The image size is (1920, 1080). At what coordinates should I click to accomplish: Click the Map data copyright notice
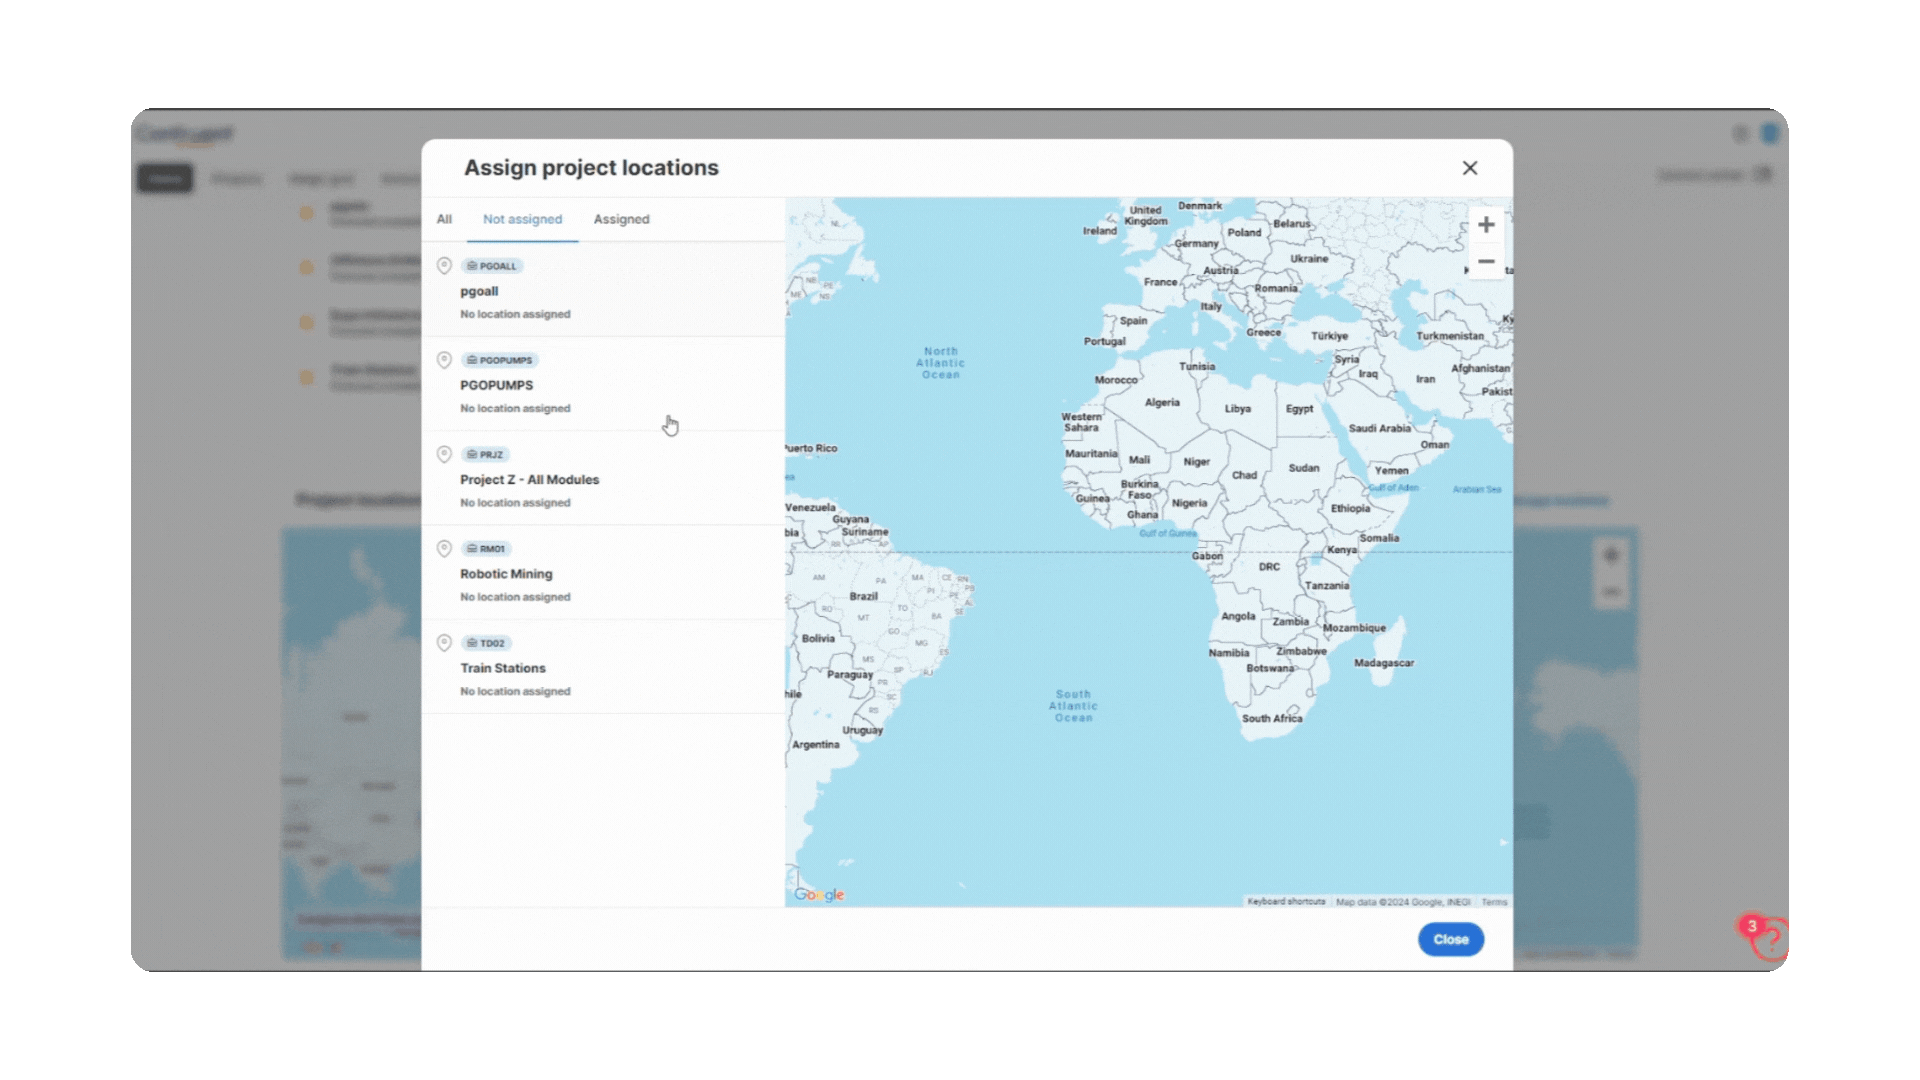point(1403,902)
